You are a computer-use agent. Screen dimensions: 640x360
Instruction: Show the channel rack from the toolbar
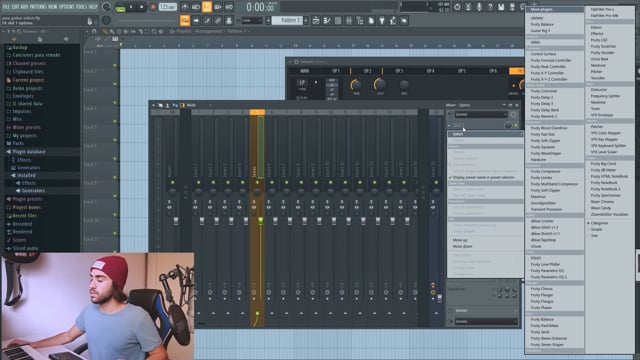338,20
